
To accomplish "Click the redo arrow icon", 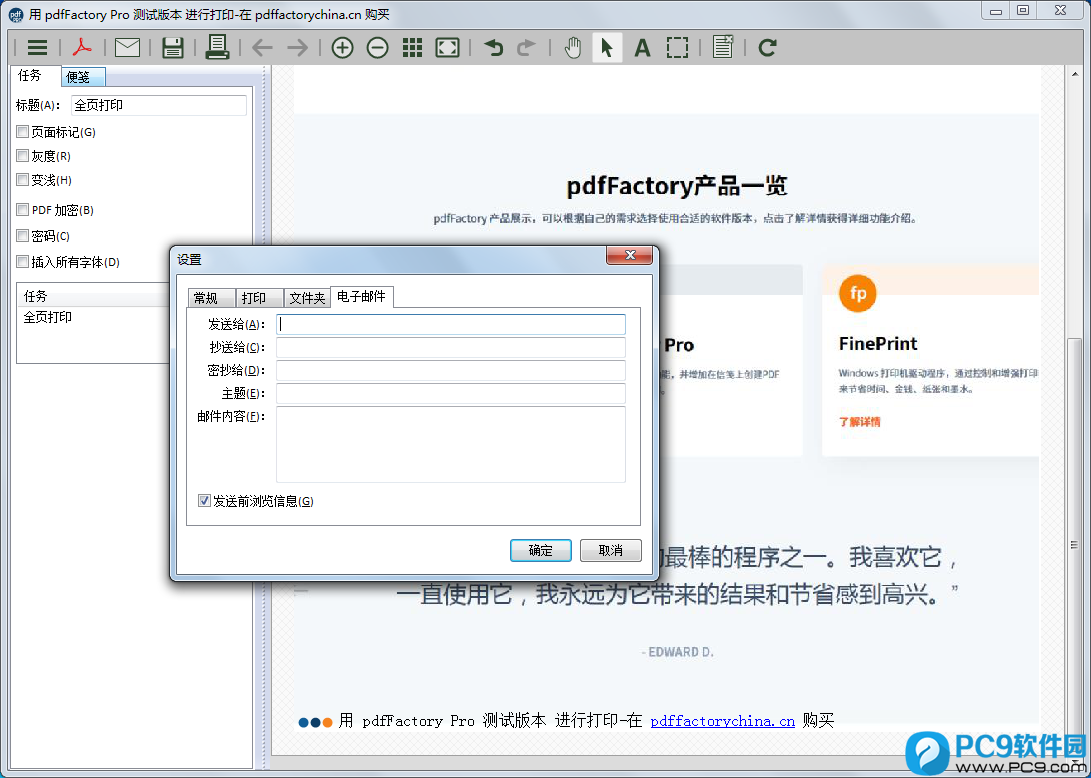I will coord(527,47).
